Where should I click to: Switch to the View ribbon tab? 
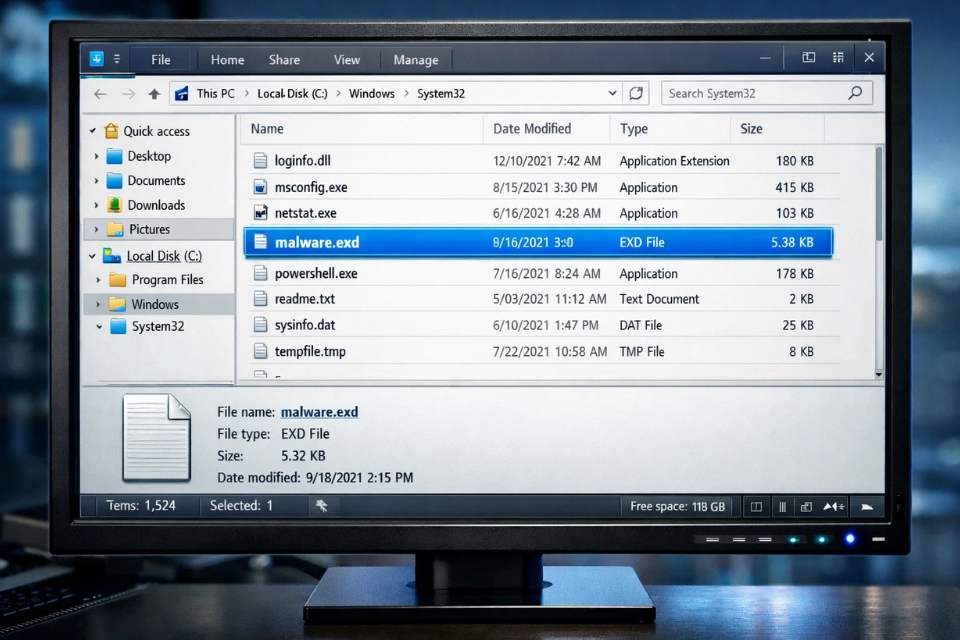click(346, 59)
